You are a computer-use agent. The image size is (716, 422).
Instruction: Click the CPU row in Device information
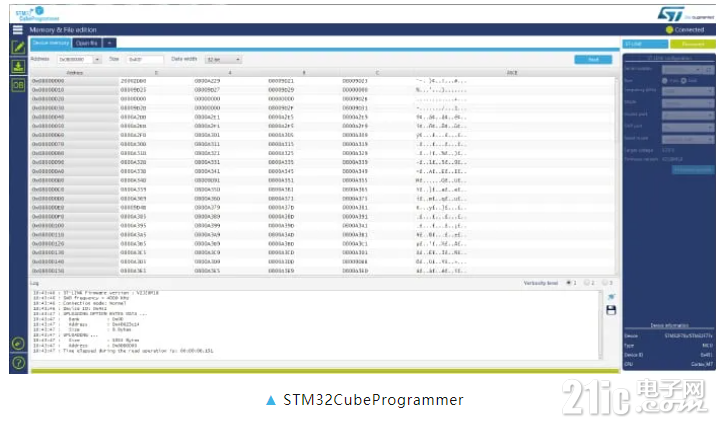pyautogui.click(x=668, y=364)
